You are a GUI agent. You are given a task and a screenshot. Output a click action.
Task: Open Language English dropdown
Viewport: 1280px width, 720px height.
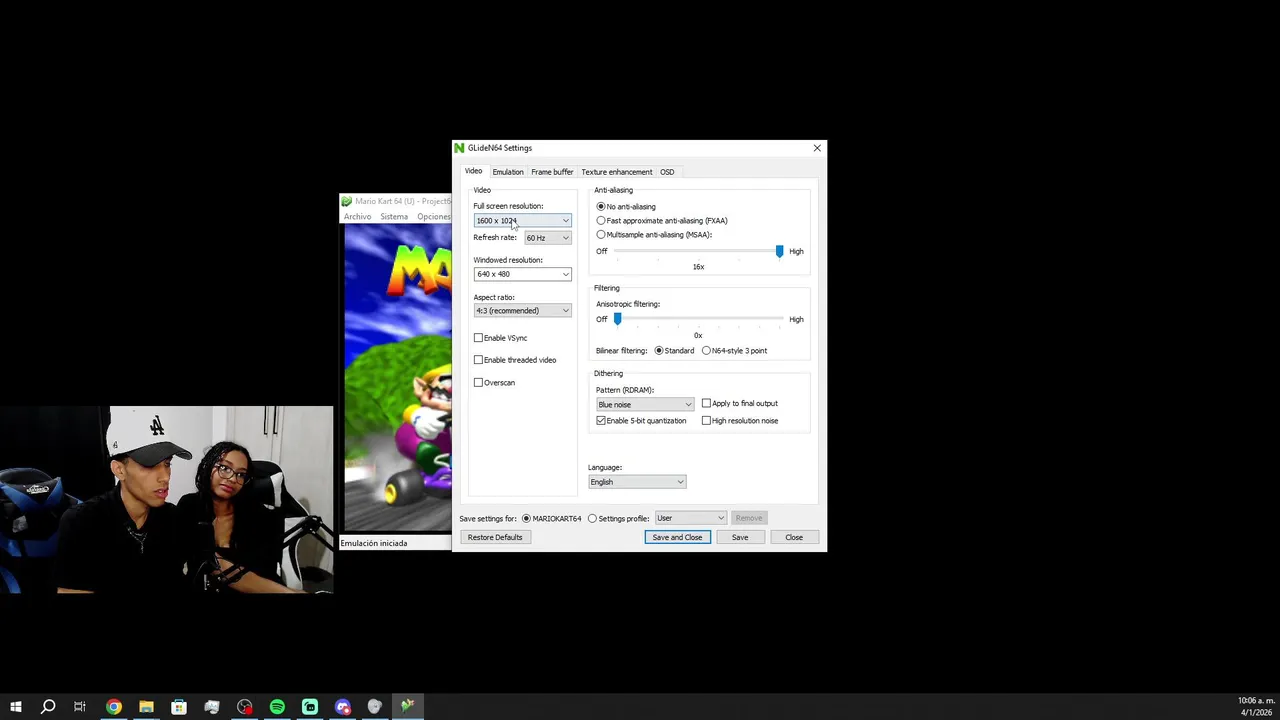click(x=637, y=482)
